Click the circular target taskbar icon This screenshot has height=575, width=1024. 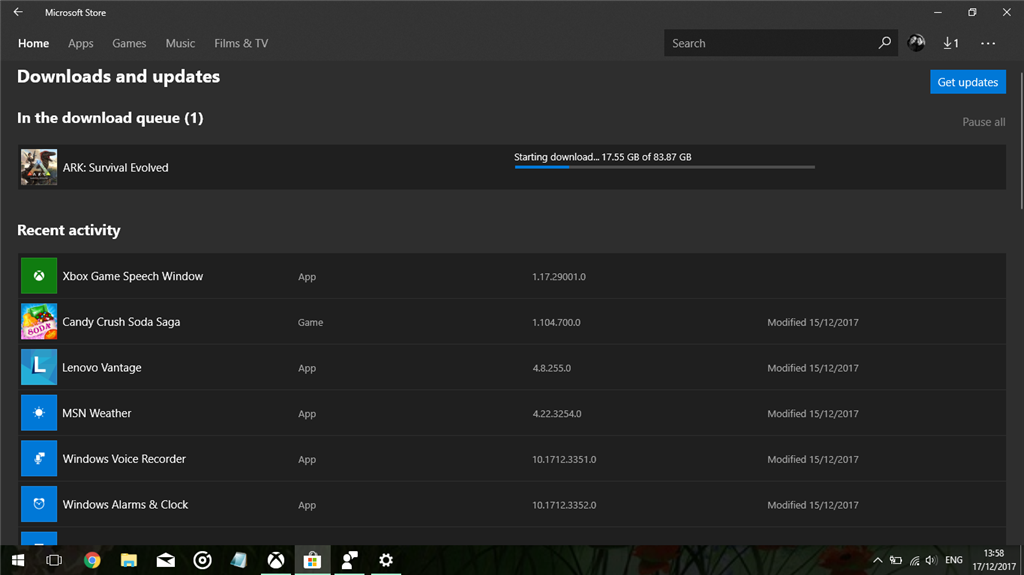coord(202,561)
